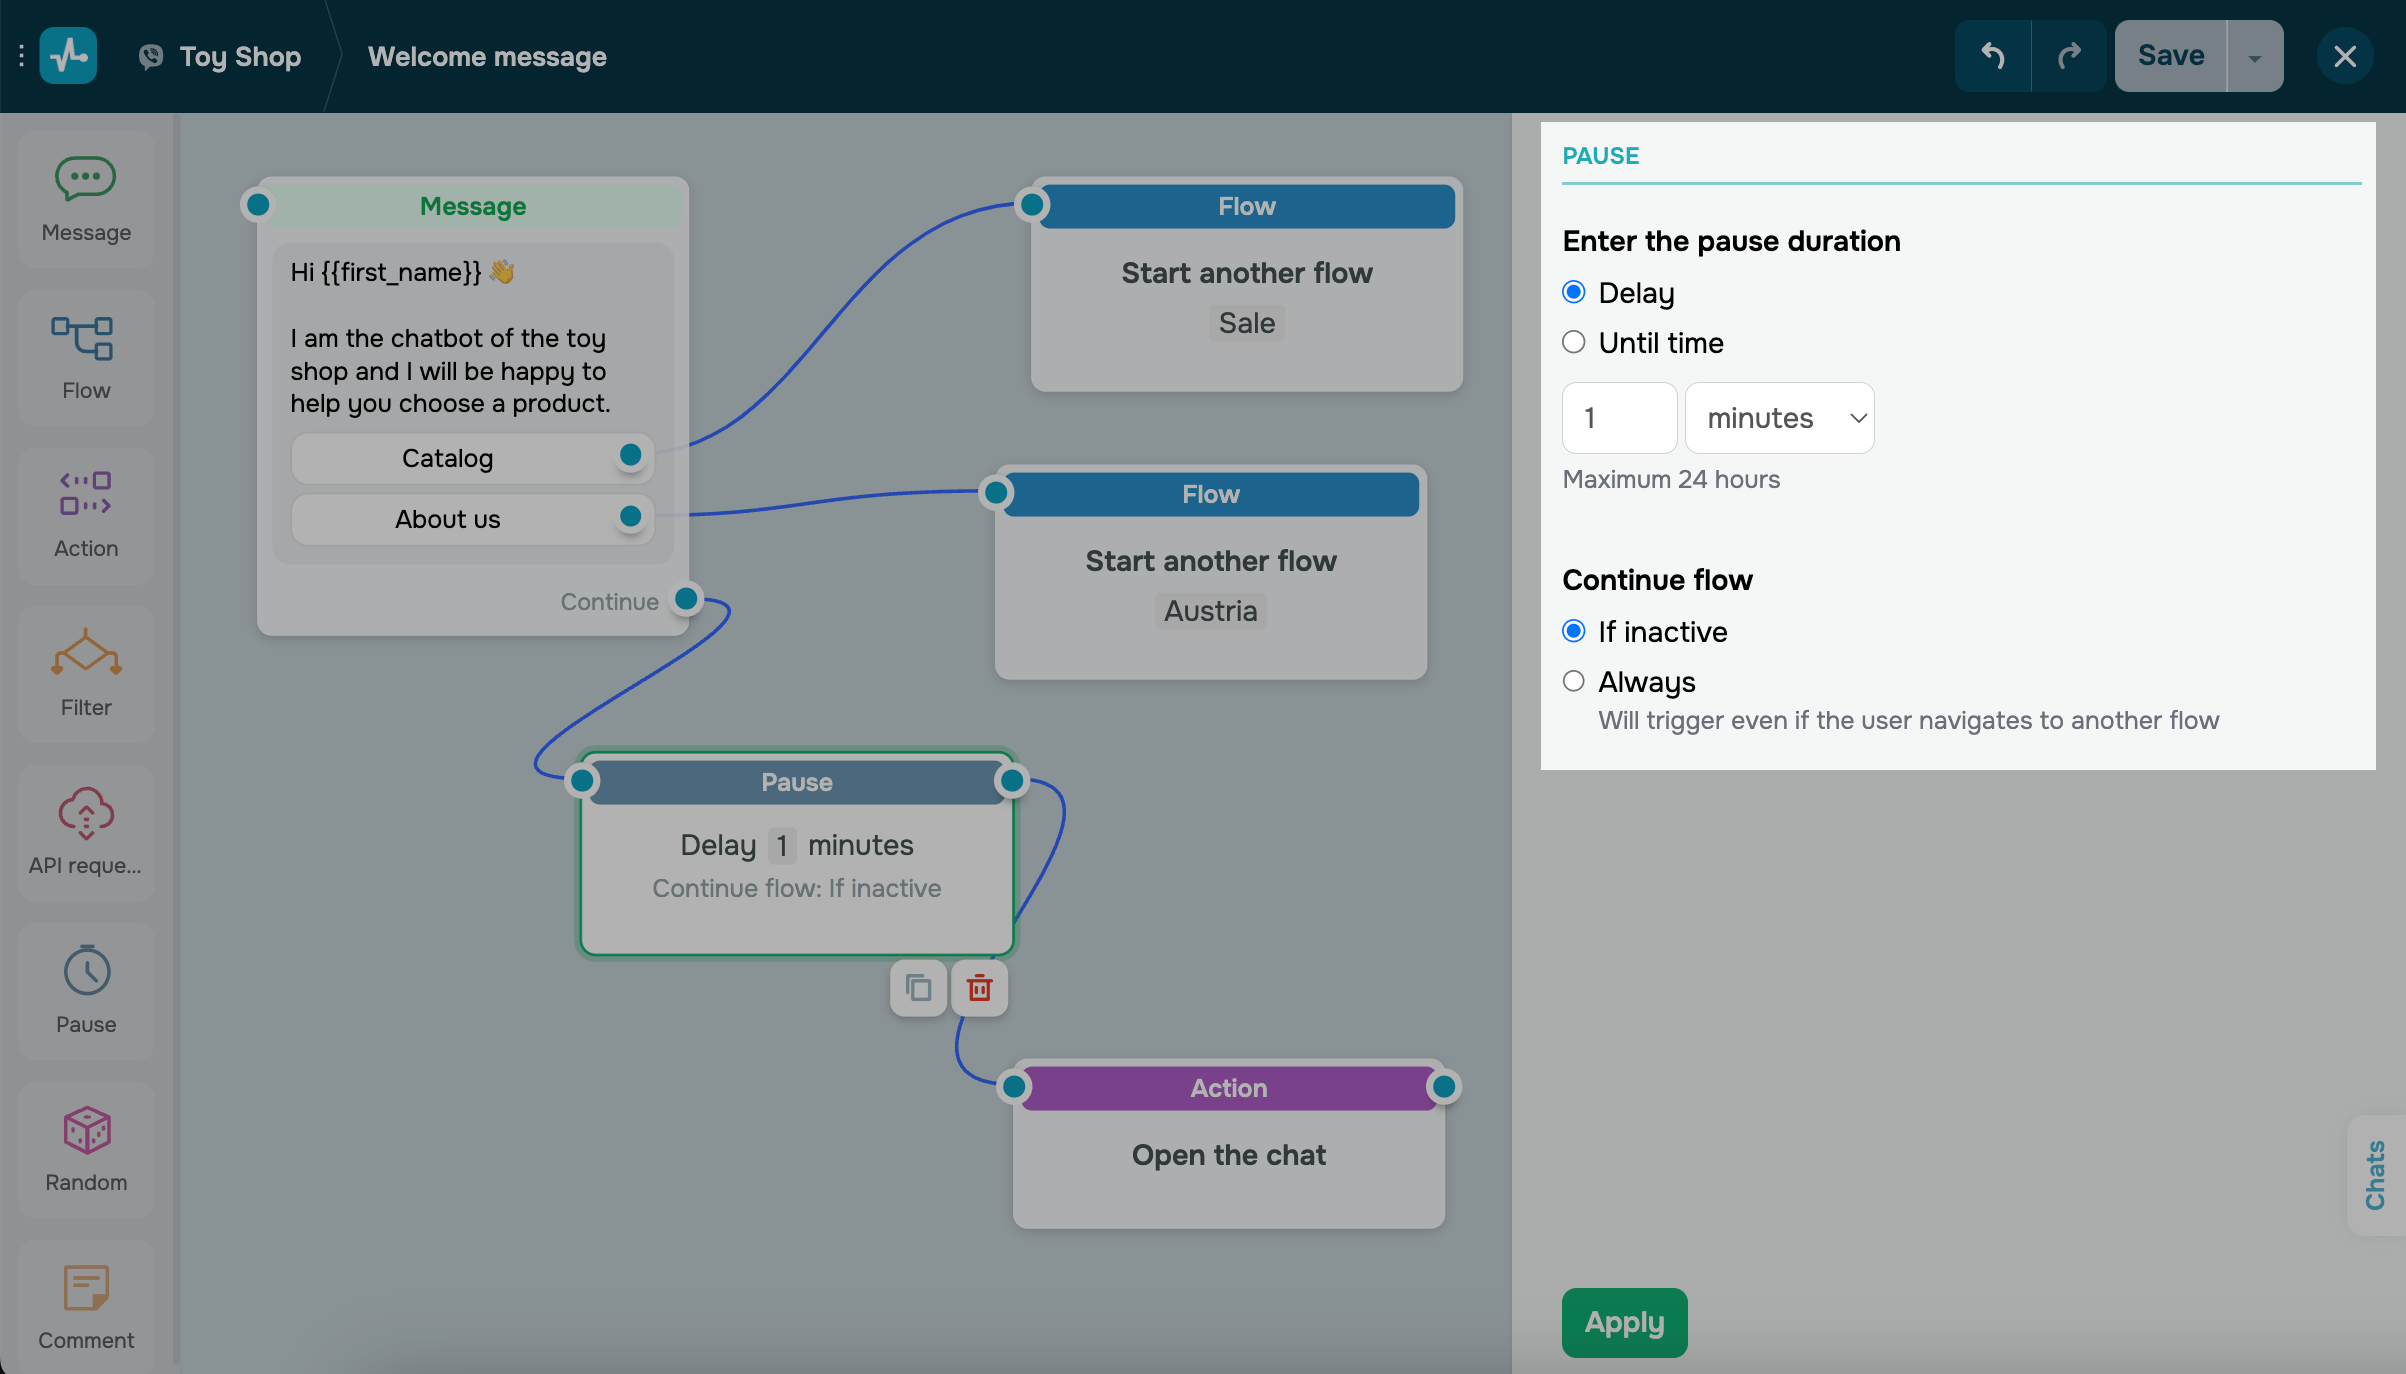Open the minutes unit dropdown

[x=1779, y=418]
